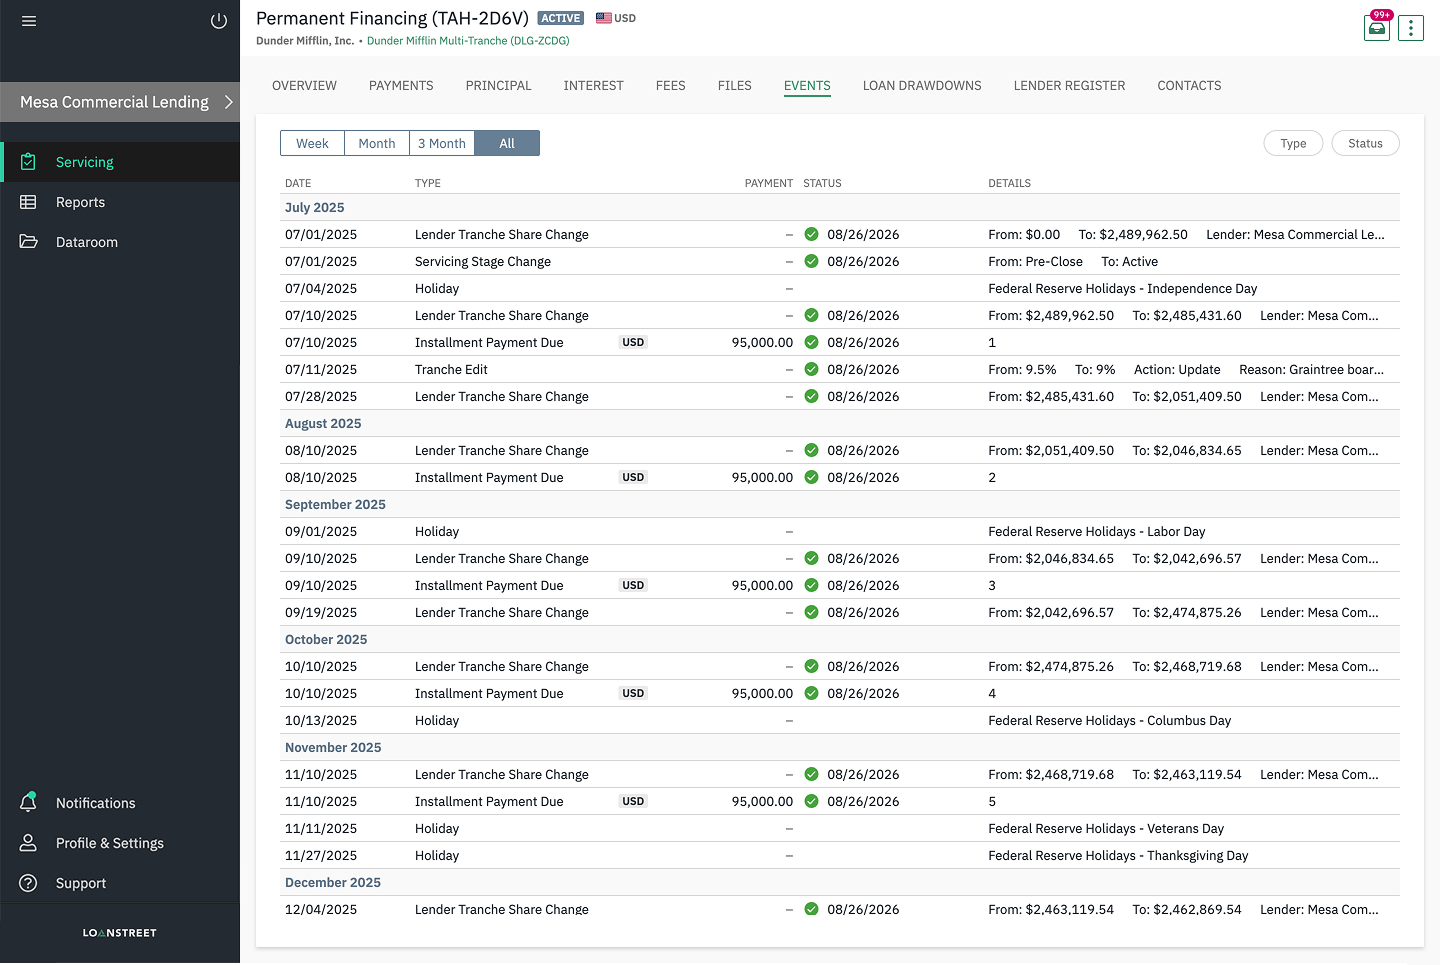Viewport: 1440px width, 965px height.
Task: Open Dataroom in the sidebar
Action: (x=120, y=242)
